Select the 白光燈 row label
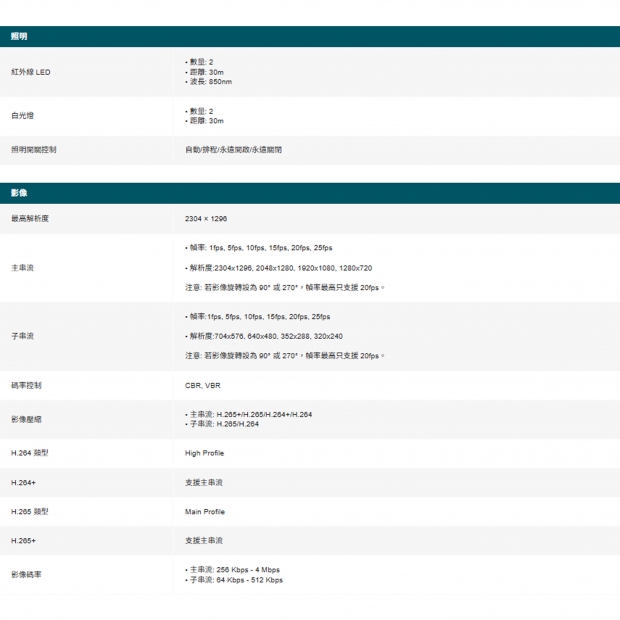Image resolution: width=620 pixels, height=620 pixels. 23,116
